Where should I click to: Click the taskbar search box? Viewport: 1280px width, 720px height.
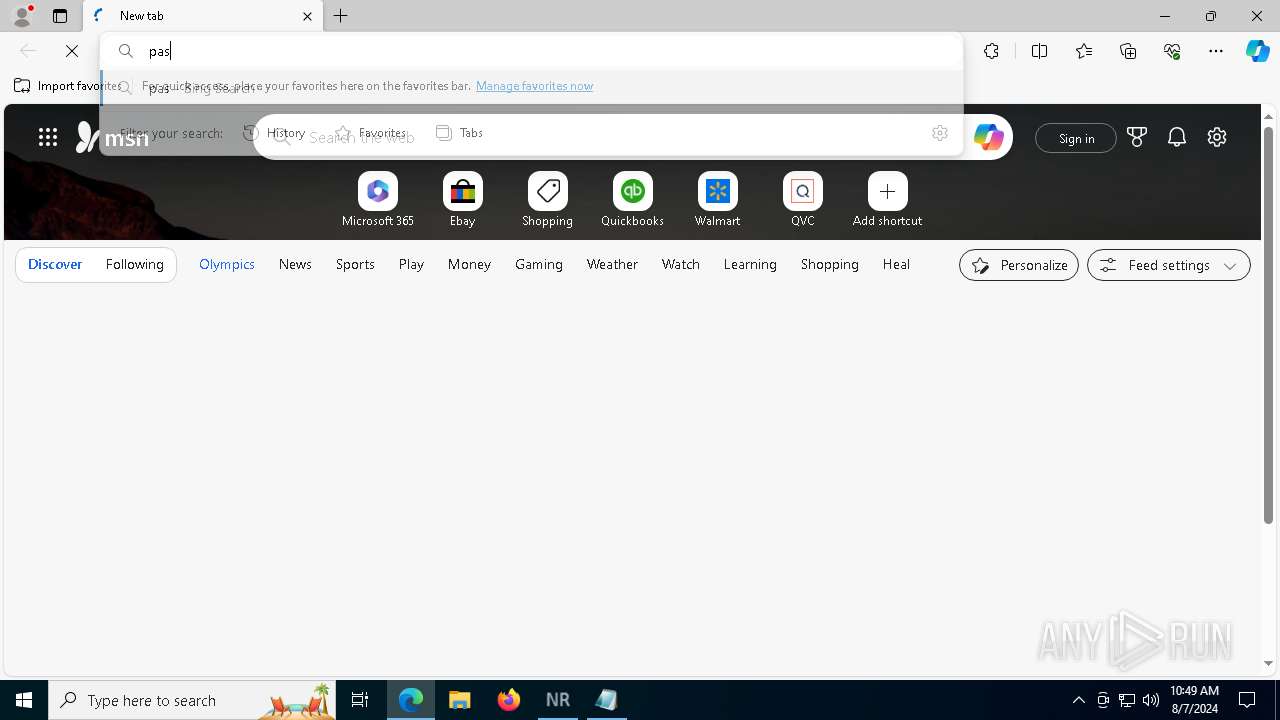[192, 700]
